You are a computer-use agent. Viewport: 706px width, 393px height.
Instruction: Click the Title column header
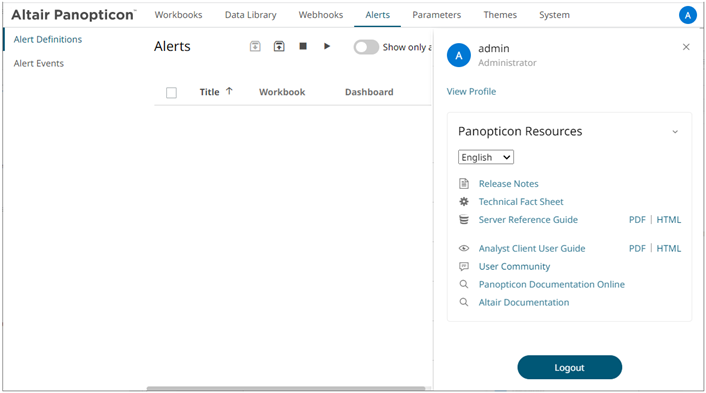[x=209, y=92]
